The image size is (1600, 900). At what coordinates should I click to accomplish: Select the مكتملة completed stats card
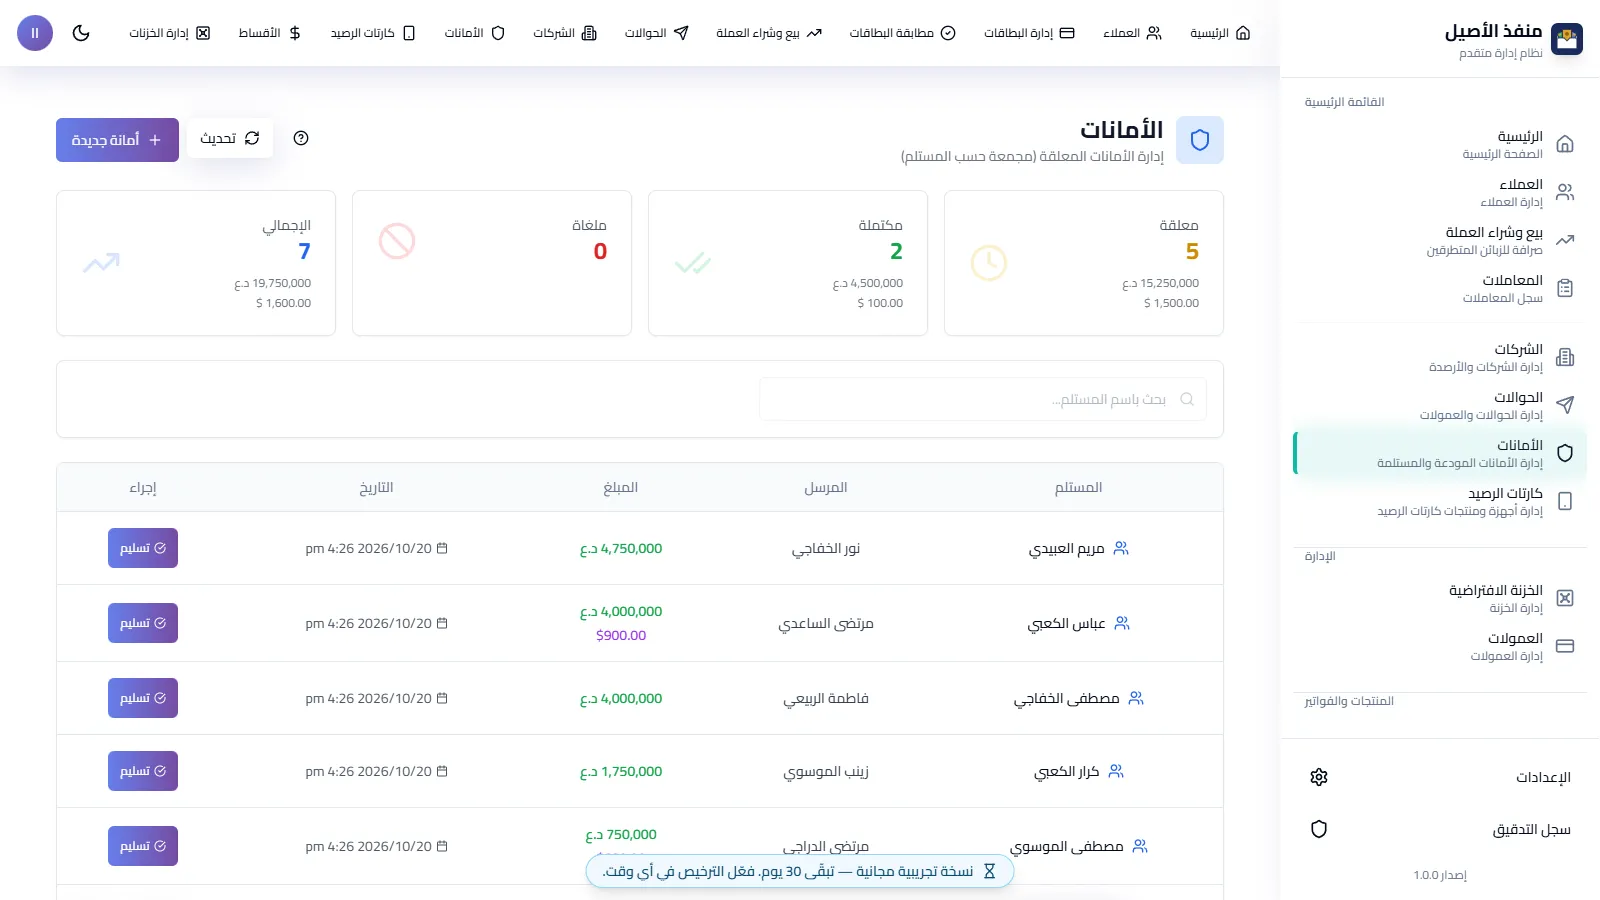788,263
